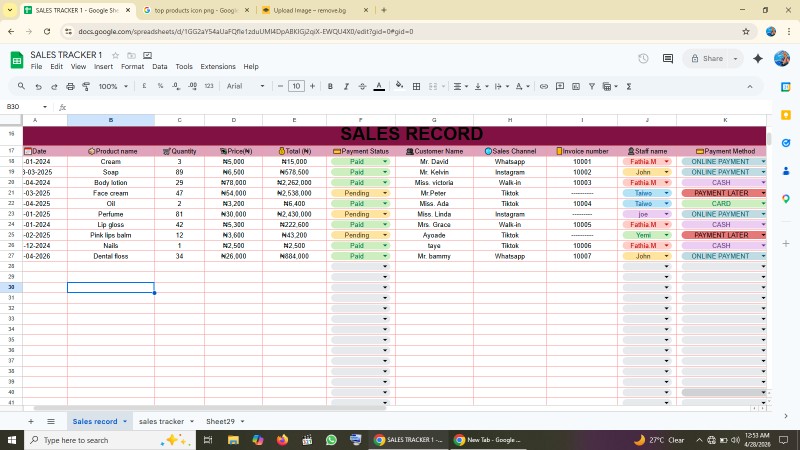Switch to the sales tracker sheet tab
800x450 pixels.
[161, 421]
